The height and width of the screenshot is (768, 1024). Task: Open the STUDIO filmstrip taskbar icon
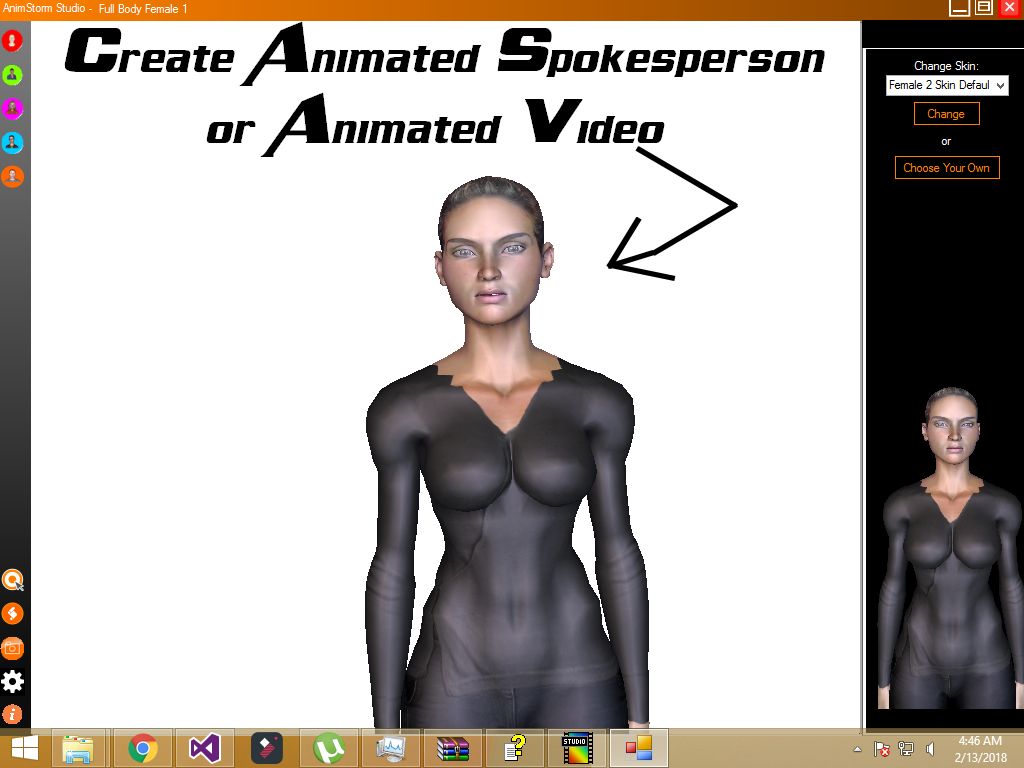click(577, 748)
